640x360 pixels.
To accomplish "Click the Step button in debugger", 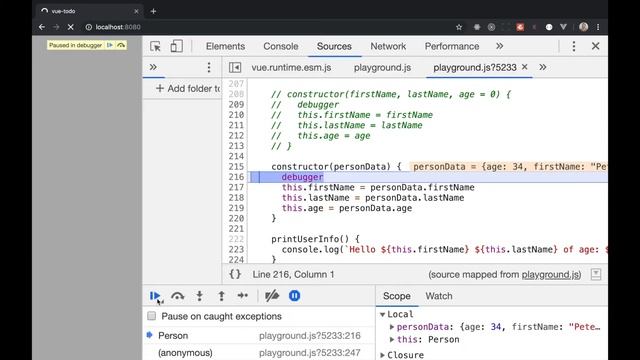I will tap(242, 296).
